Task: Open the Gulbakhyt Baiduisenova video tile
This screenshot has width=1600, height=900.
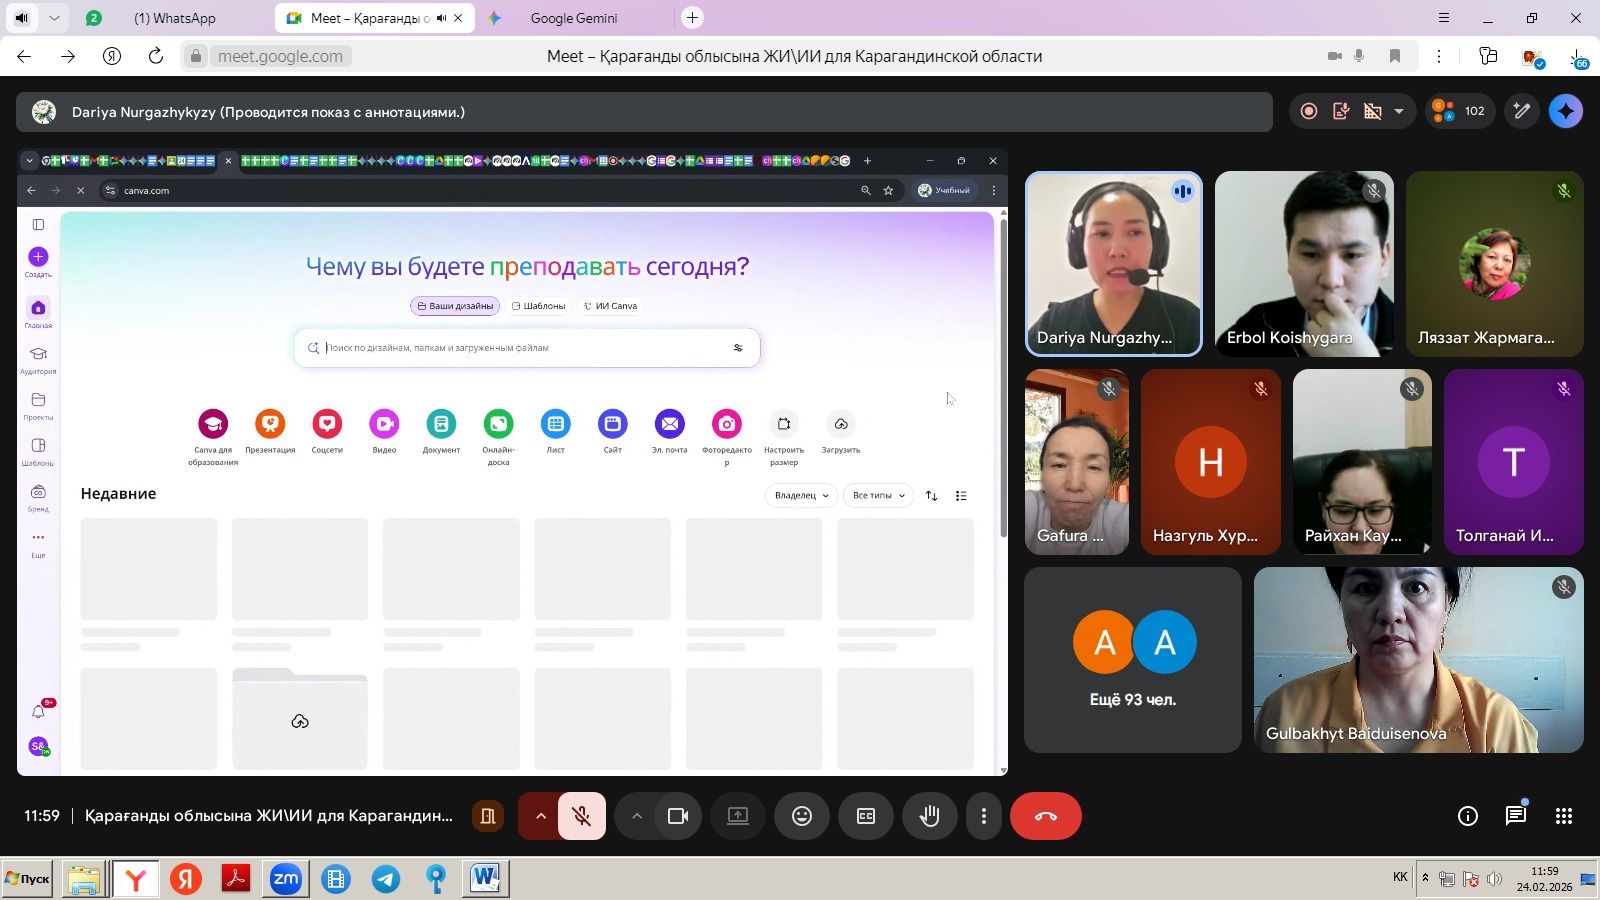Action: point(1418,660)
